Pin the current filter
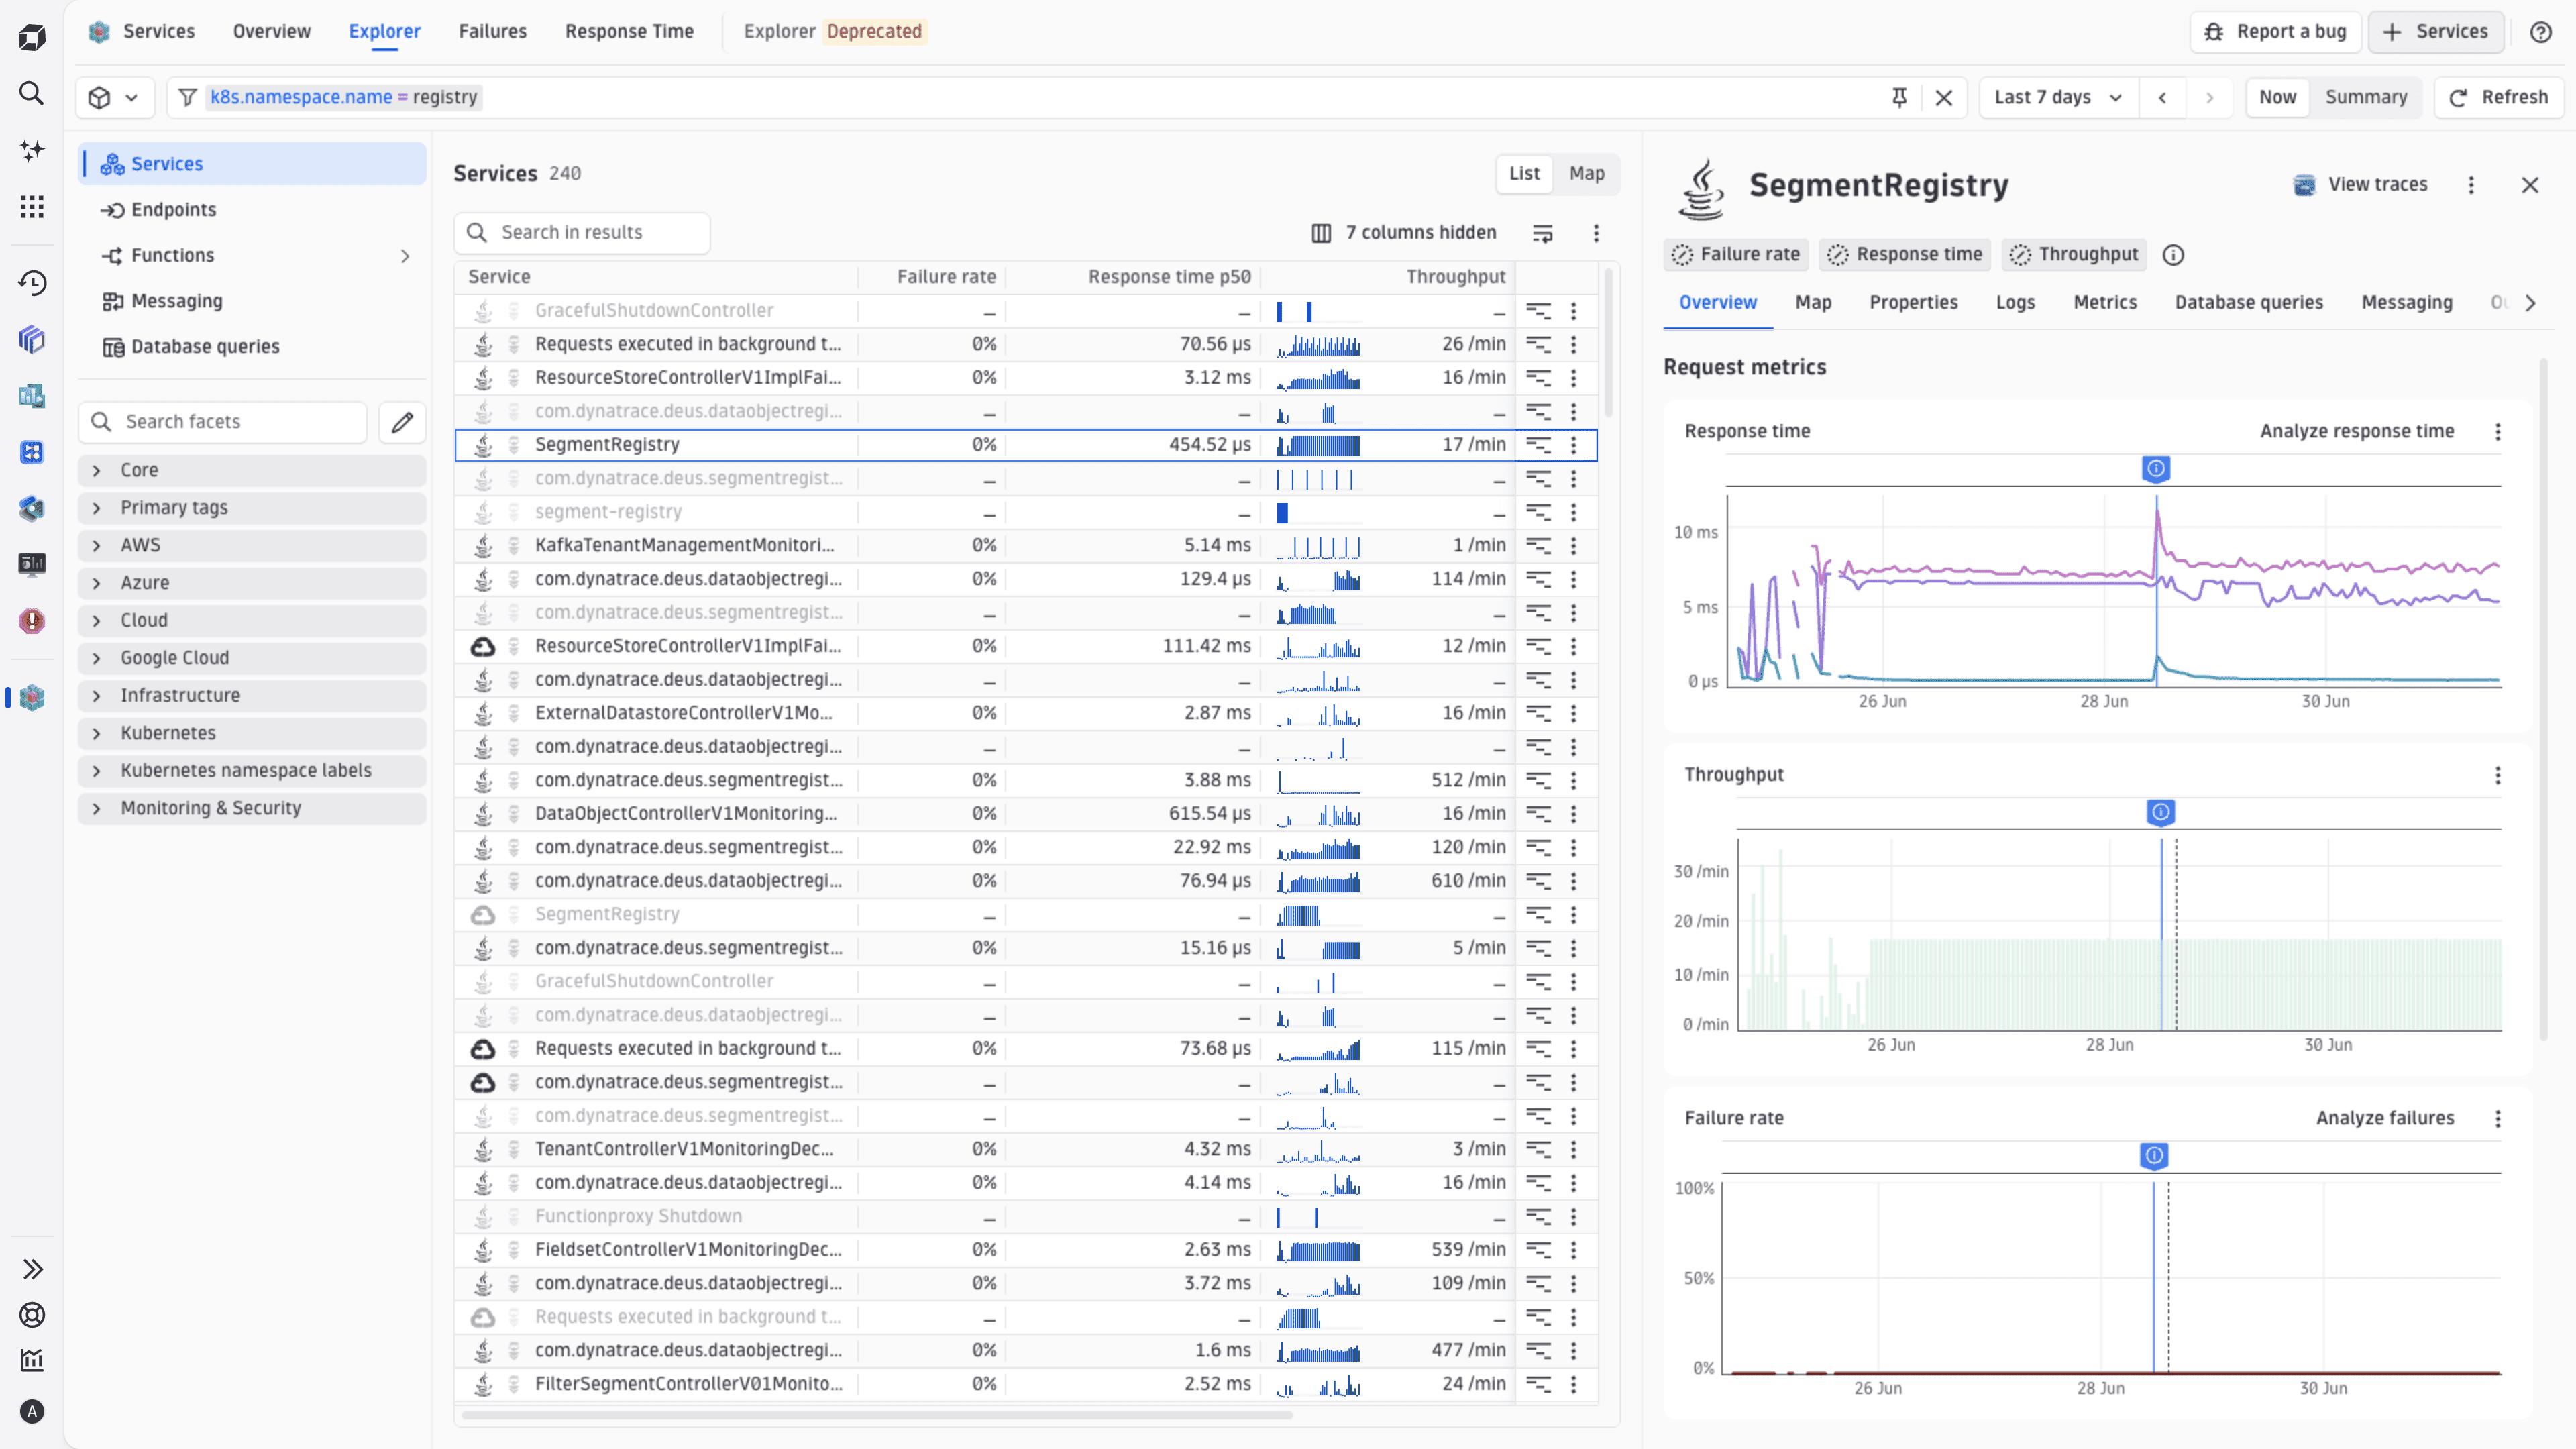The height and width of the screenshot is (1449, 2576). pyautogui.click(x=1899, y=97)
